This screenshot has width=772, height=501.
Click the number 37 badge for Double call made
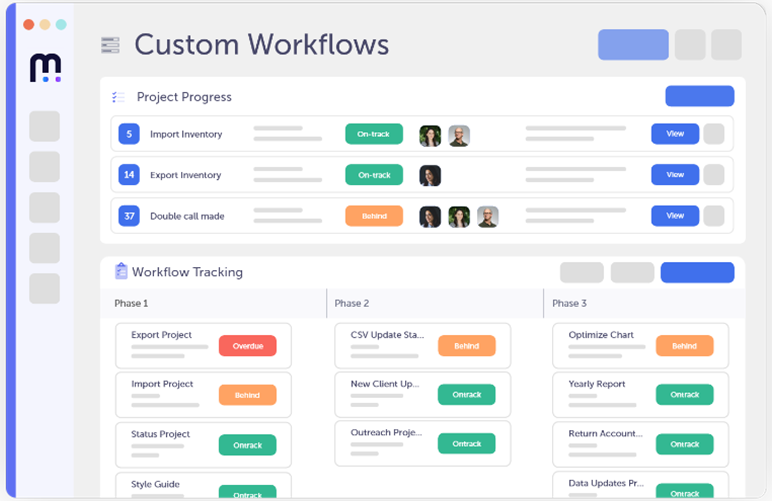point(128,216)
